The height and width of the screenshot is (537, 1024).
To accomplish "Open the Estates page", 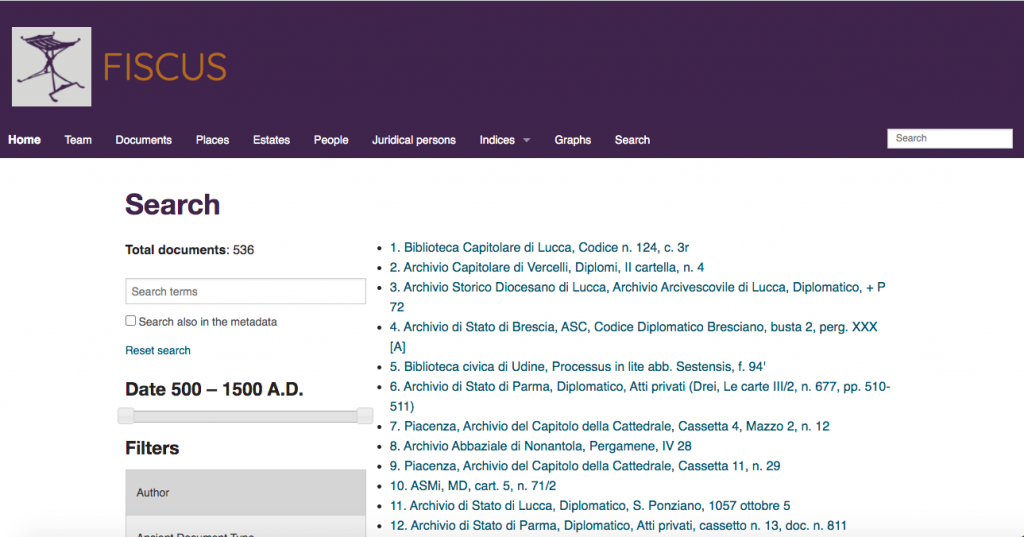I will tap(271, 140).
